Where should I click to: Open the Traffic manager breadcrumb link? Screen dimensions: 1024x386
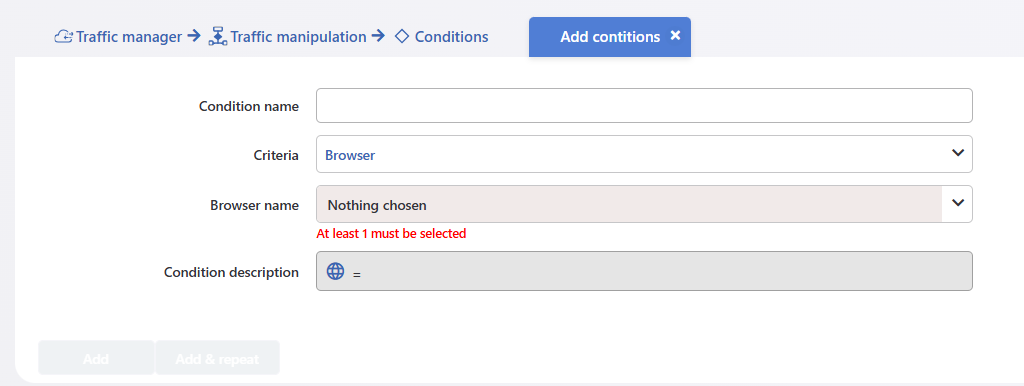[x=129, y=37]
